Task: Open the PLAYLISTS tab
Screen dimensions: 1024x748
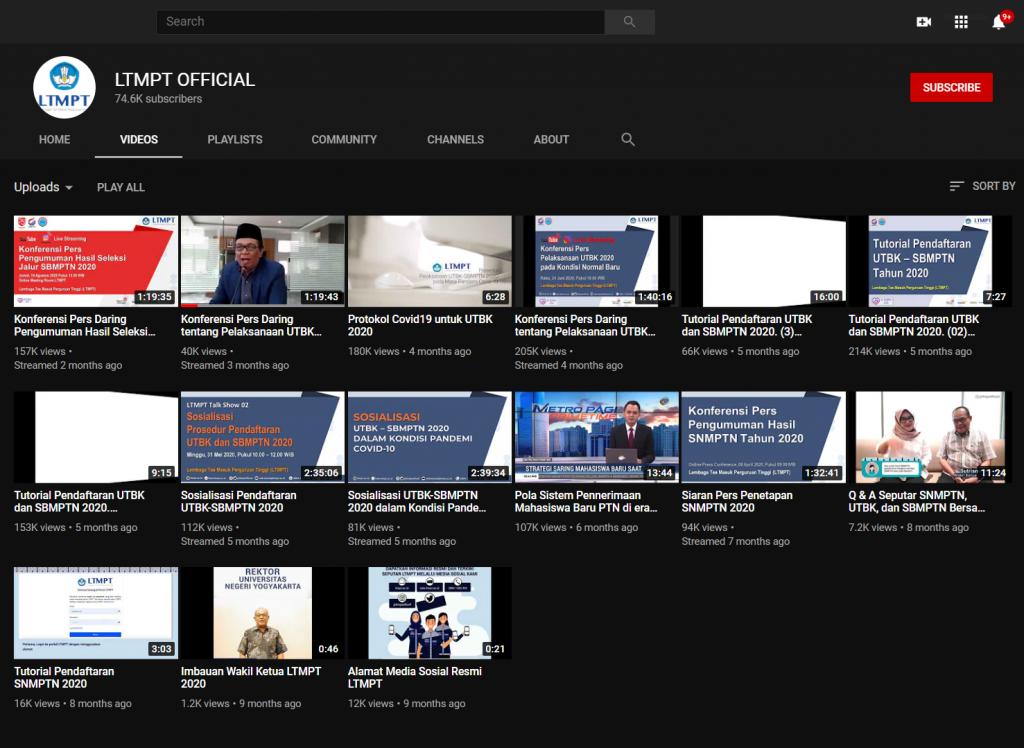Action: [x=235, y=139]
